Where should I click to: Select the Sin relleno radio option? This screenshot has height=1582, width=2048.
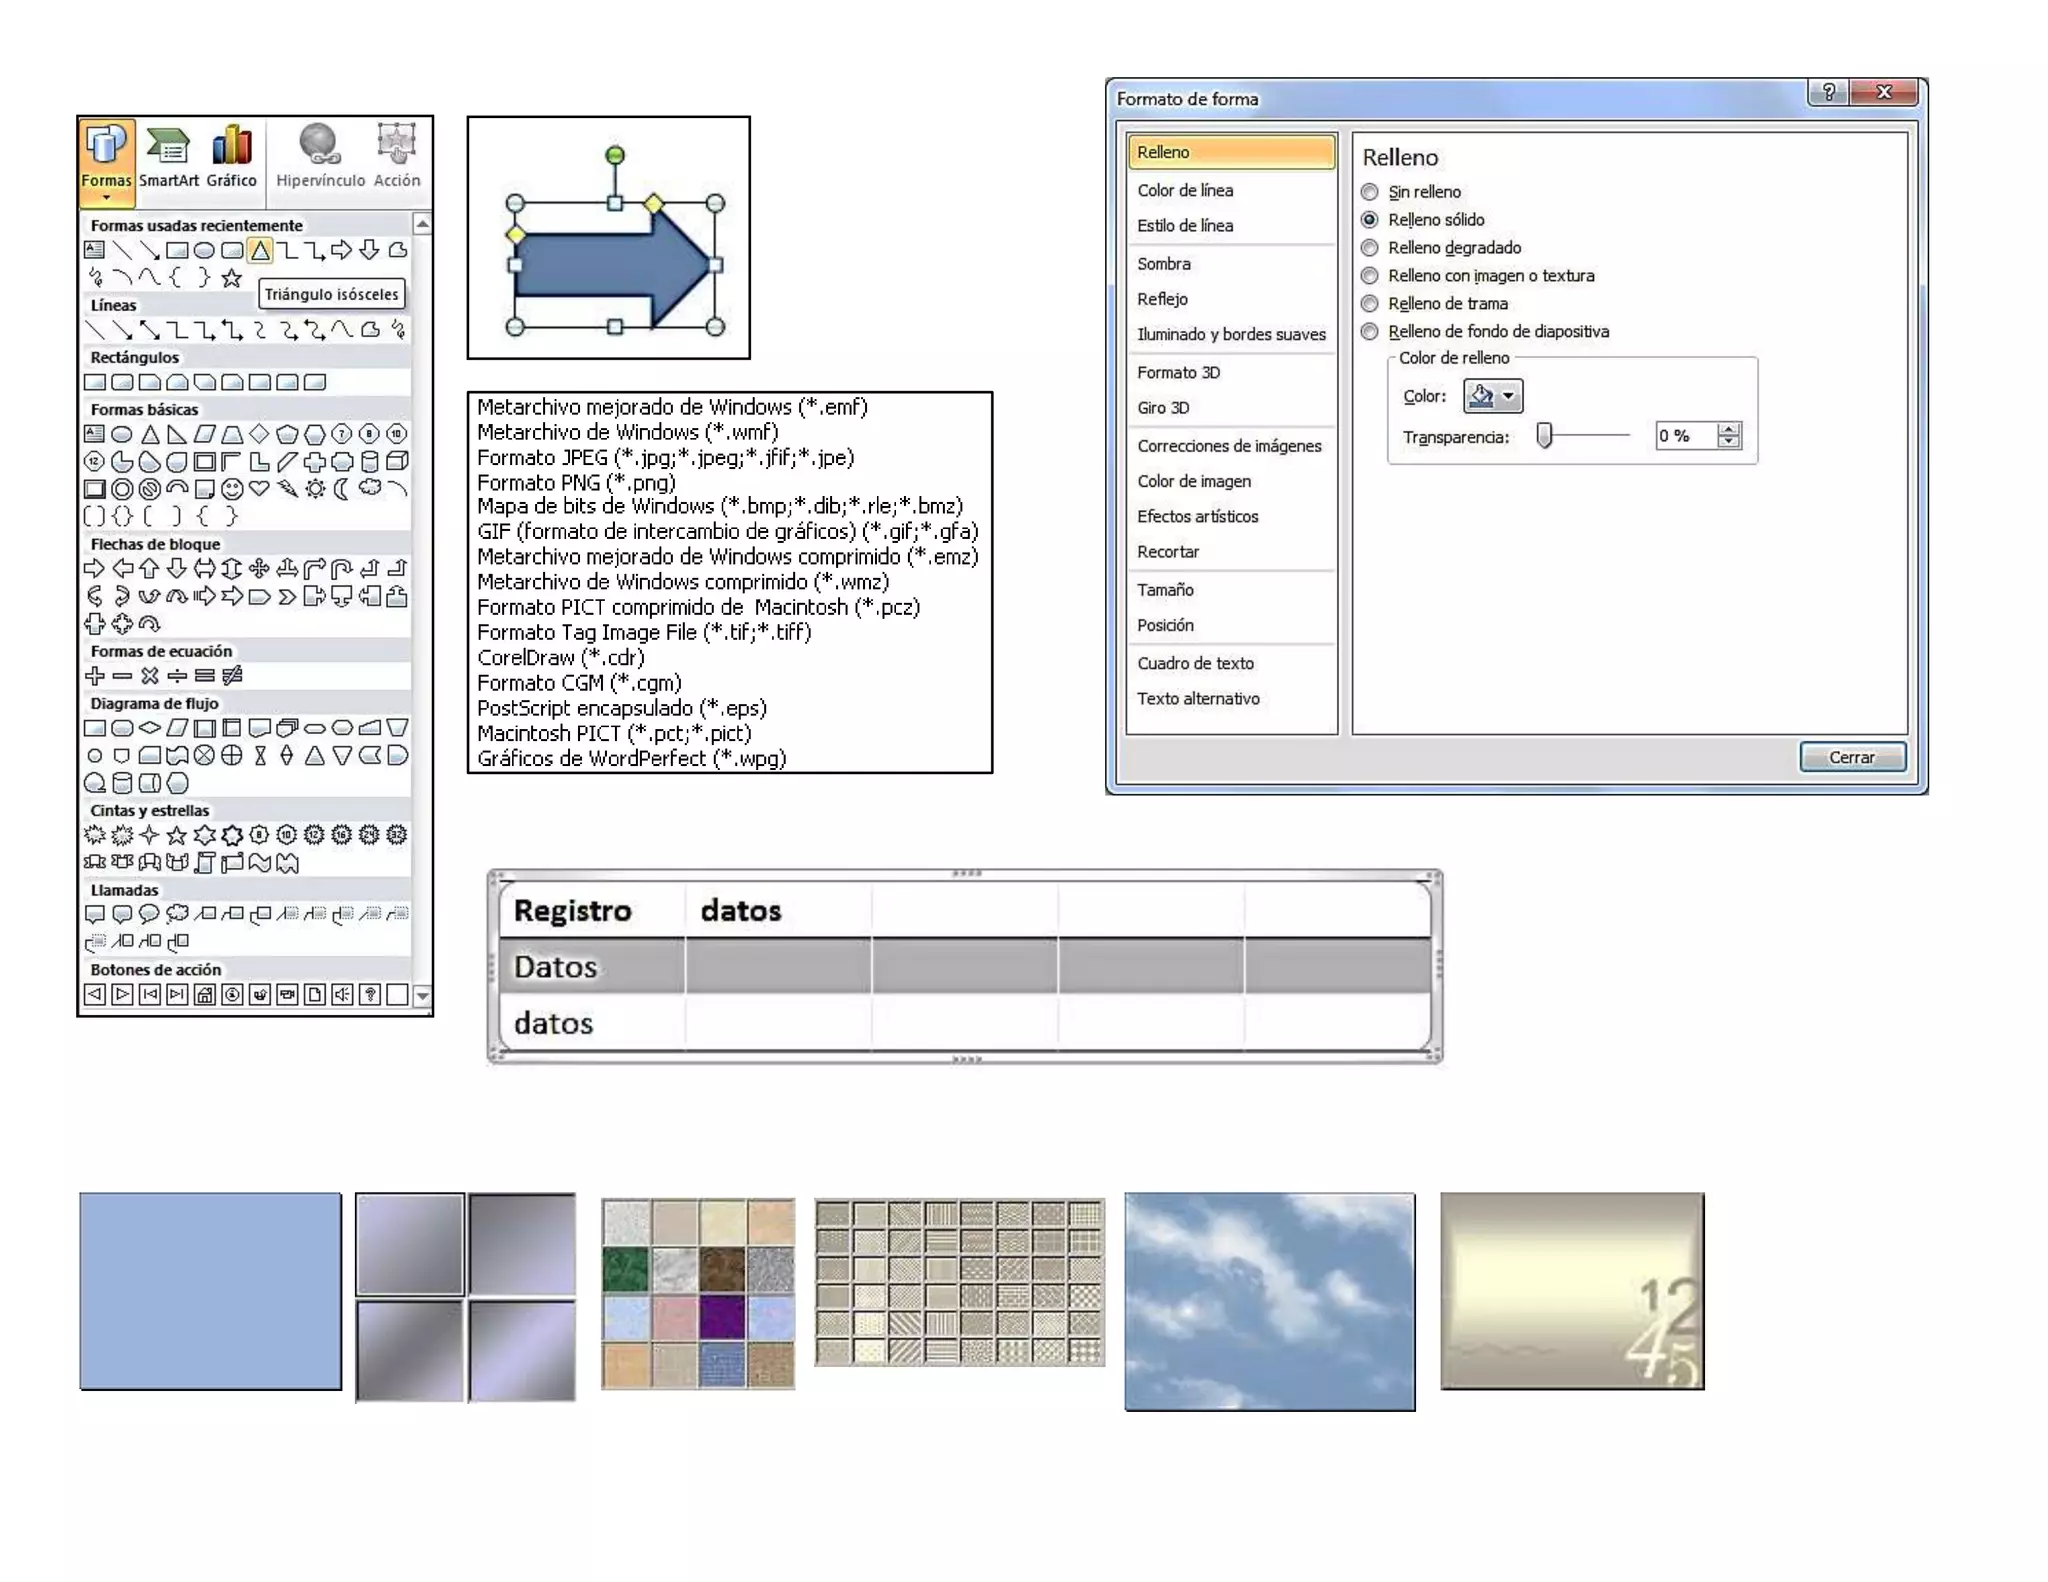(1370, 192)
